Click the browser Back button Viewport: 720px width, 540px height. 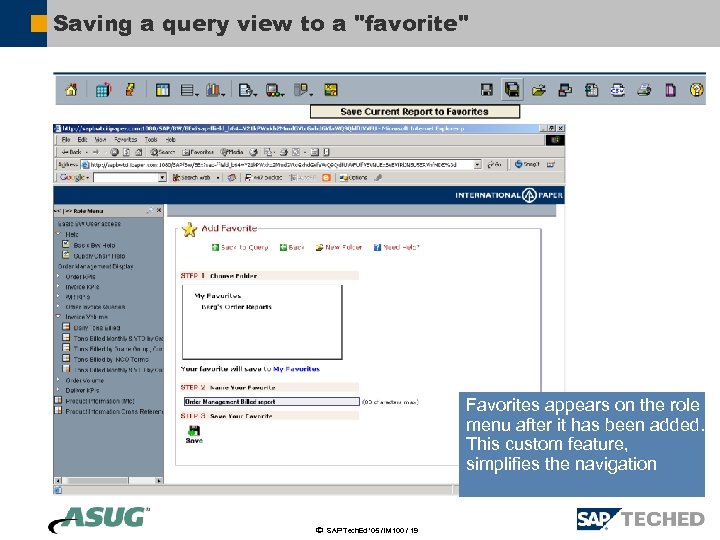pos(72,152)
